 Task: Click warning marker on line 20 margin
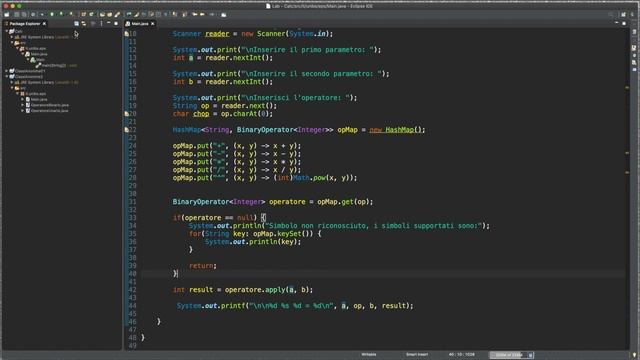tap(127, 114)
